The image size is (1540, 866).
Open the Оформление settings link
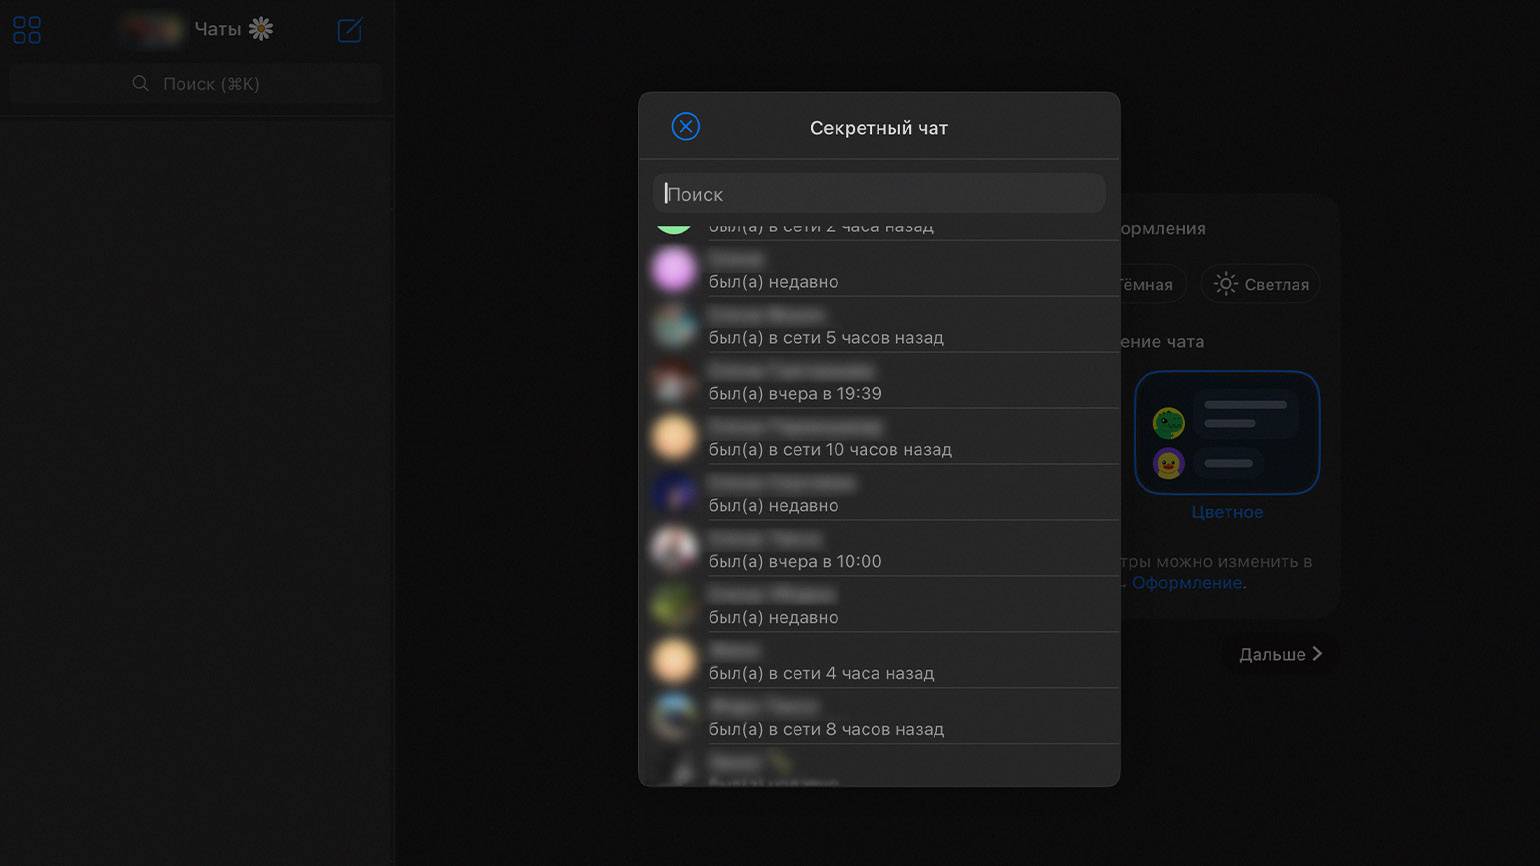1187,583
